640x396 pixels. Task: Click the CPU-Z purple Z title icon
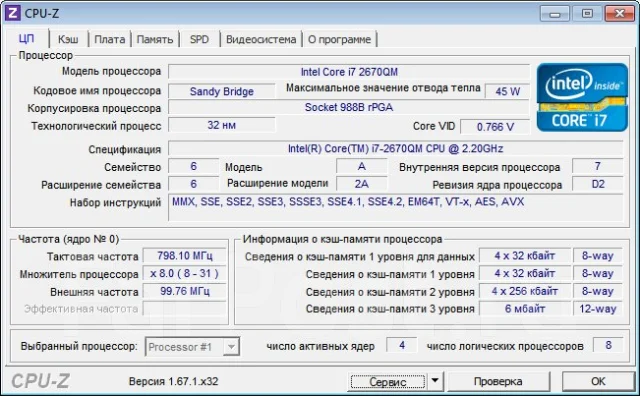[13, 13]
